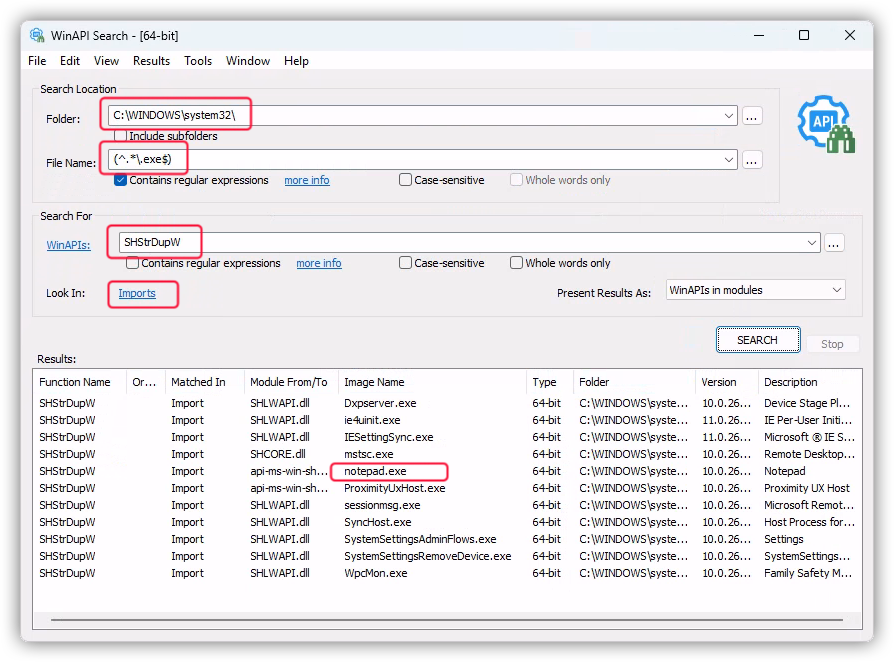
Task: Expand the File Name pattern dropdown
Action: click(x=728, y=160)
